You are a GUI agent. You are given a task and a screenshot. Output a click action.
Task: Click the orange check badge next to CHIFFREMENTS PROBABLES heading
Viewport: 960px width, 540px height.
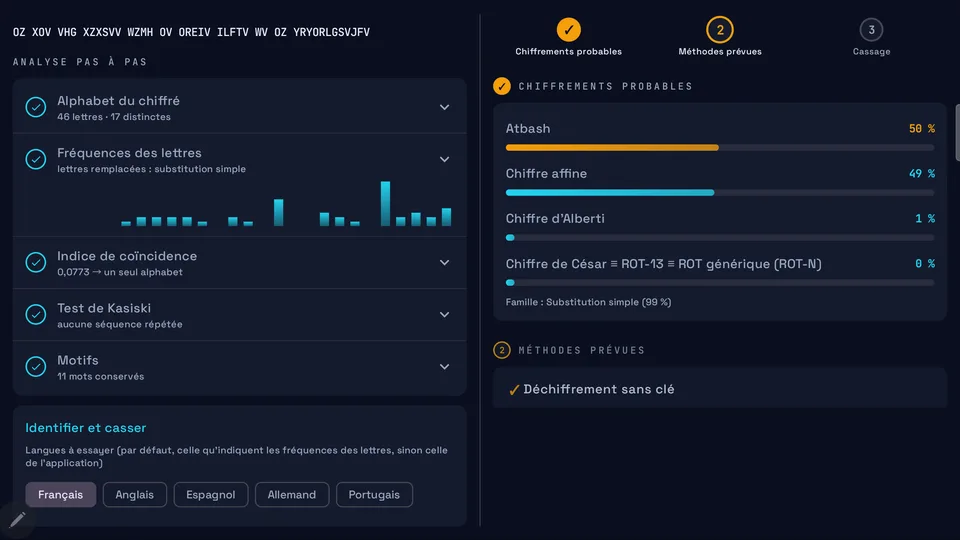coord(501,86)
